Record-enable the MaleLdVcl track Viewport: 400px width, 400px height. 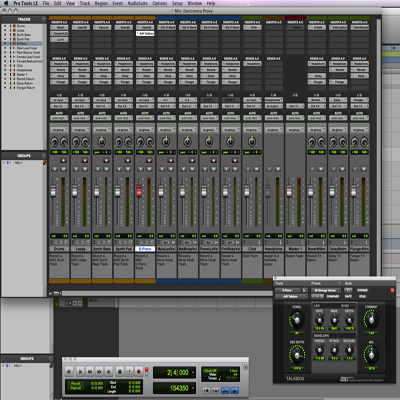click(x=170, y=161)
